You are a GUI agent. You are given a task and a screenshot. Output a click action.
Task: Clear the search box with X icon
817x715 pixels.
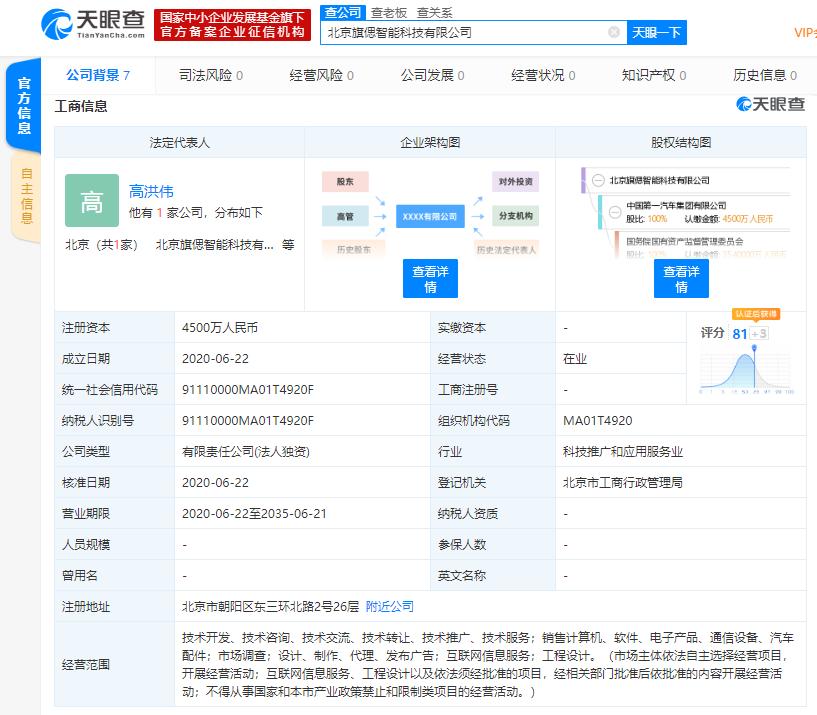(x=614, y=32)
